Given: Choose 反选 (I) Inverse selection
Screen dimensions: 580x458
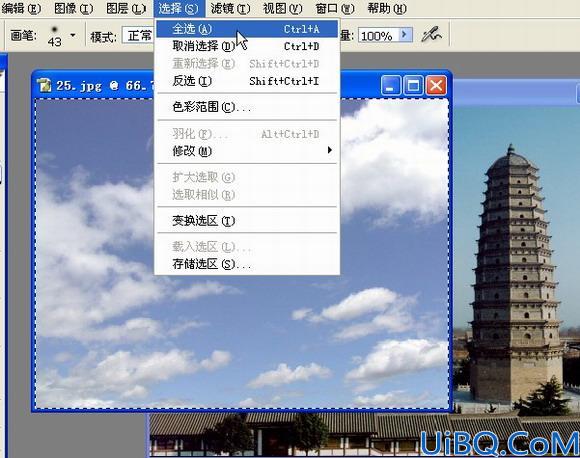Looking at the screenshot, I should click(247, 81).
